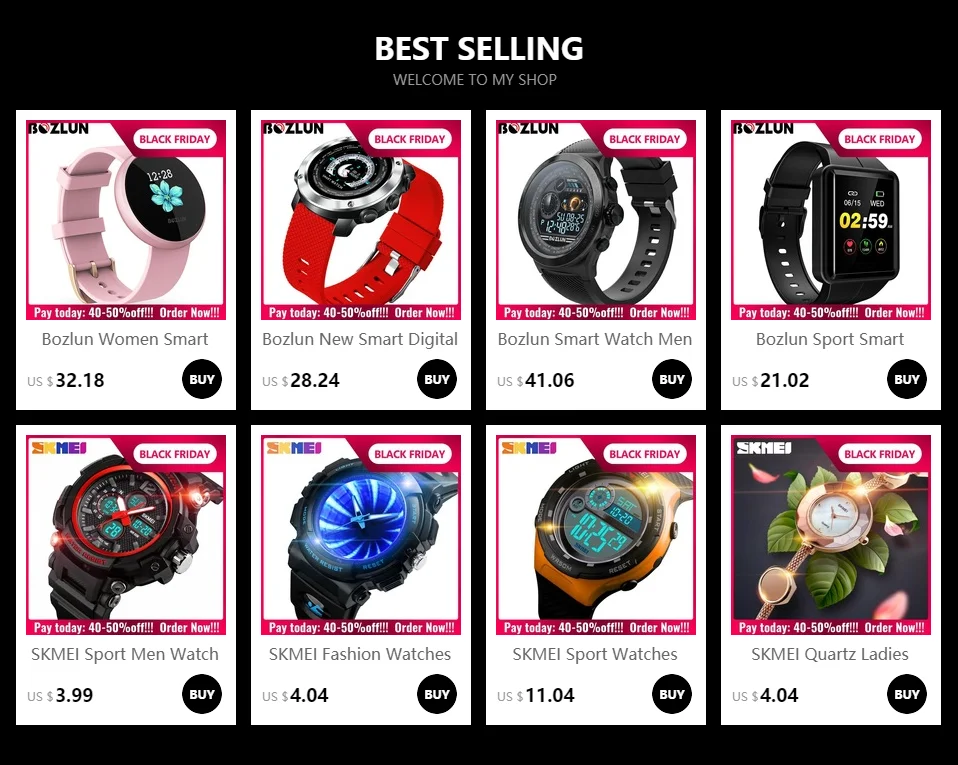Click BUY button for SKMEI Quartz Ladies

click(907, 694)
